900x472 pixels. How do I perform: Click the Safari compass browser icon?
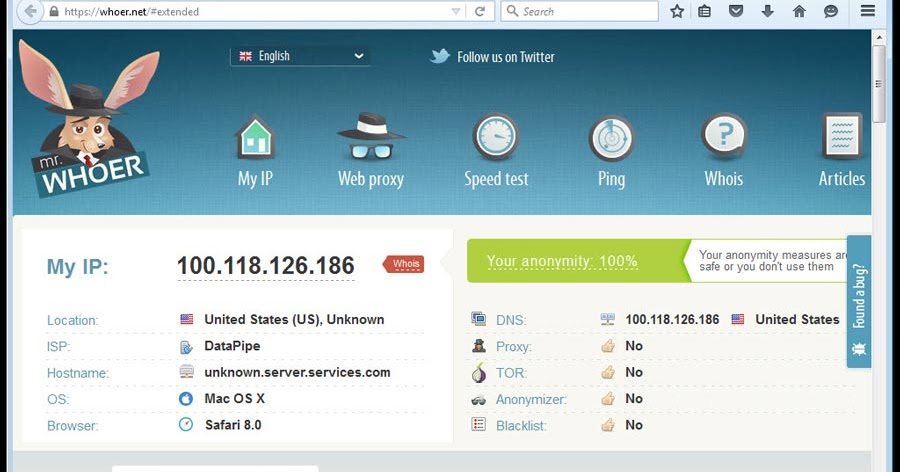186,425
